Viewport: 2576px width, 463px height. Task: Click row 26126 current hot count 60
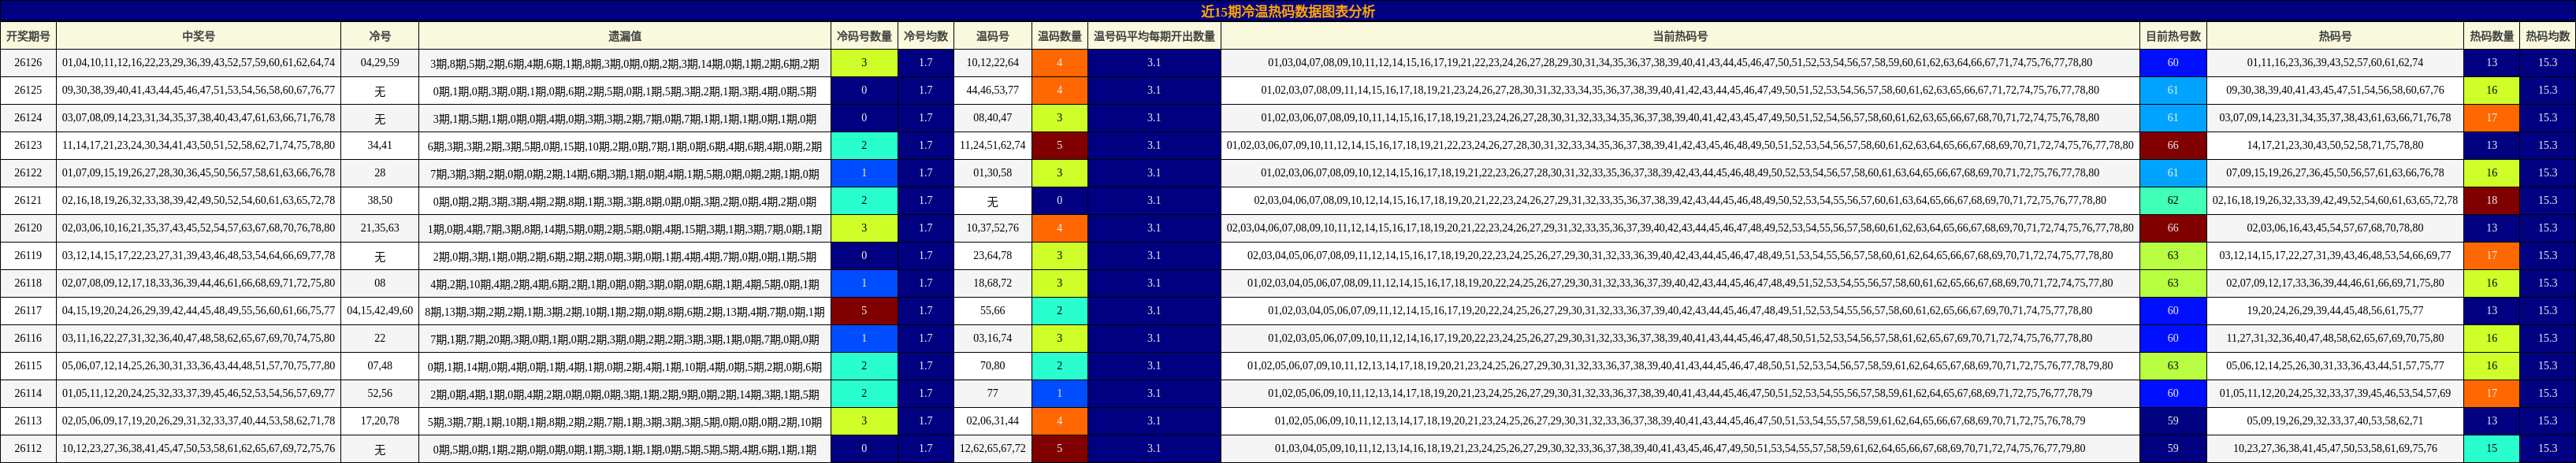pyautogui.click(x=2173, y=63)
